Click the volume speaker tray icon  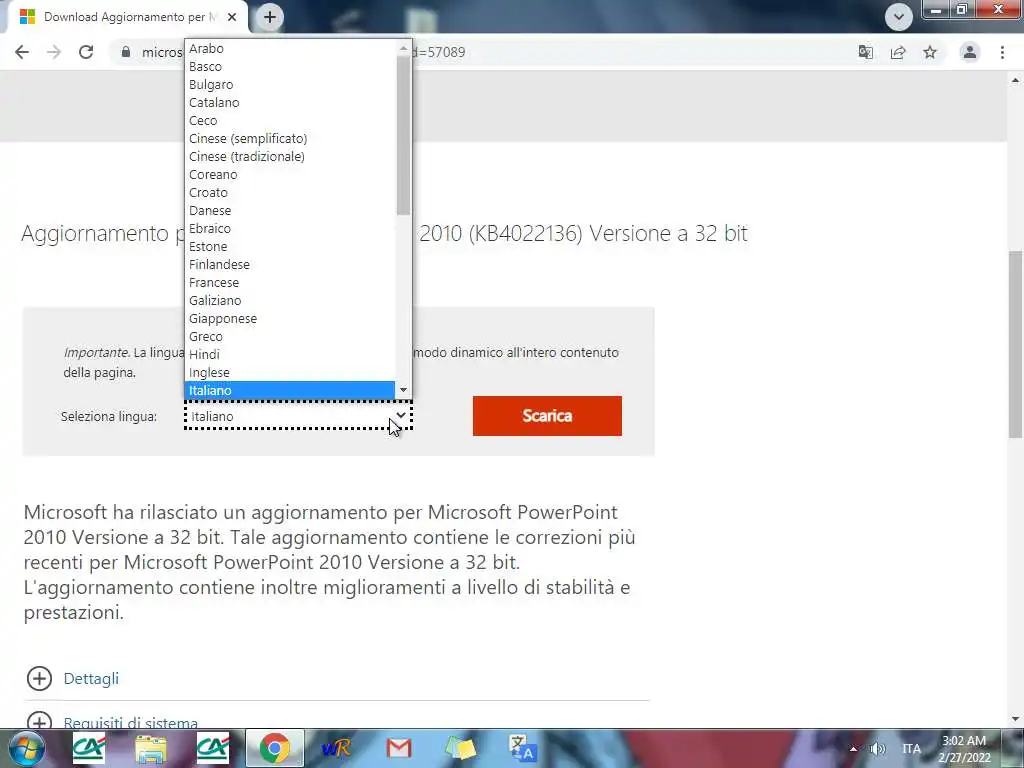(x=878, y=749)
